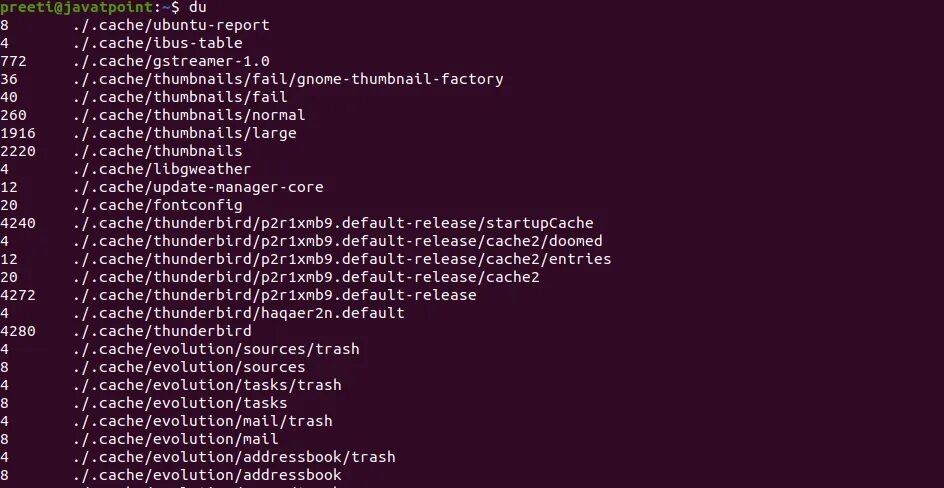Click the du command text
This screenshot has width=944, height=488.
[197, 8]
